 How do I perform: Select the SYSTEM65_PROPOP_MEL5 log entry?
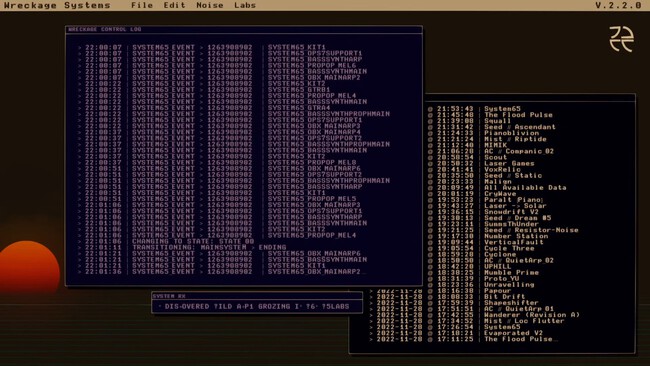(217, 199)
